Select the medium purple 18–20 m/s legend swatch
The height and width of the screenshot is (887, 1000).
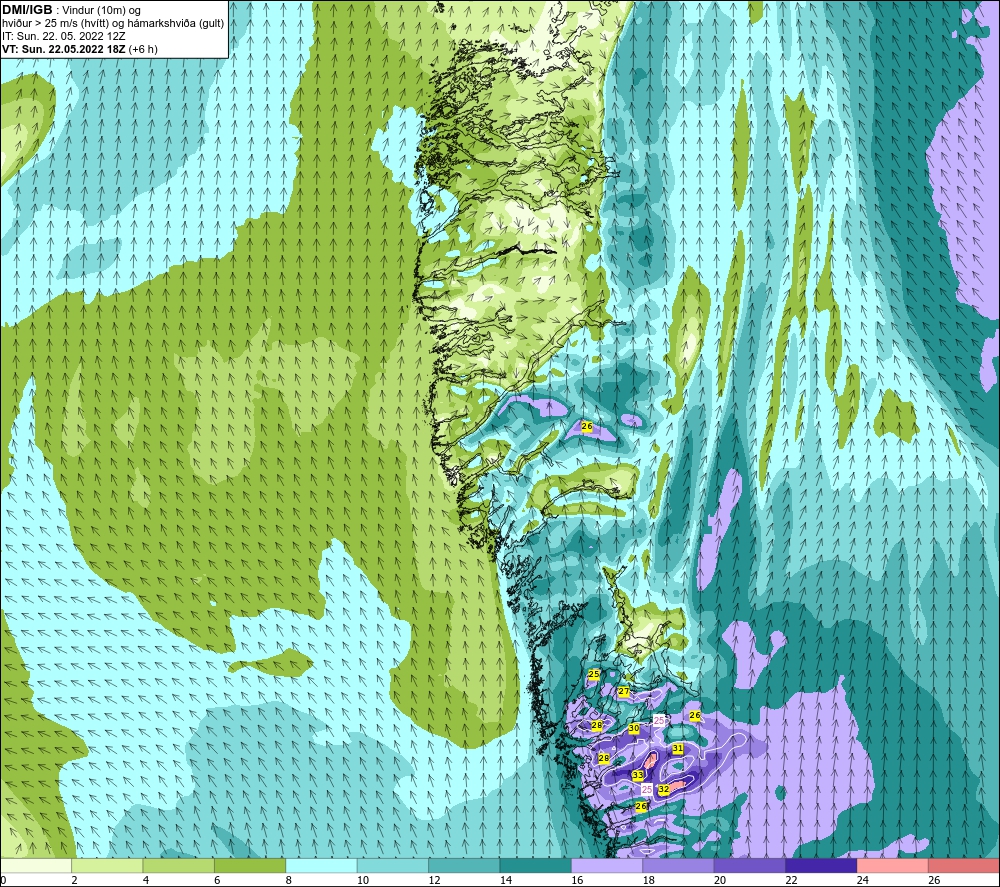[679, 865]
